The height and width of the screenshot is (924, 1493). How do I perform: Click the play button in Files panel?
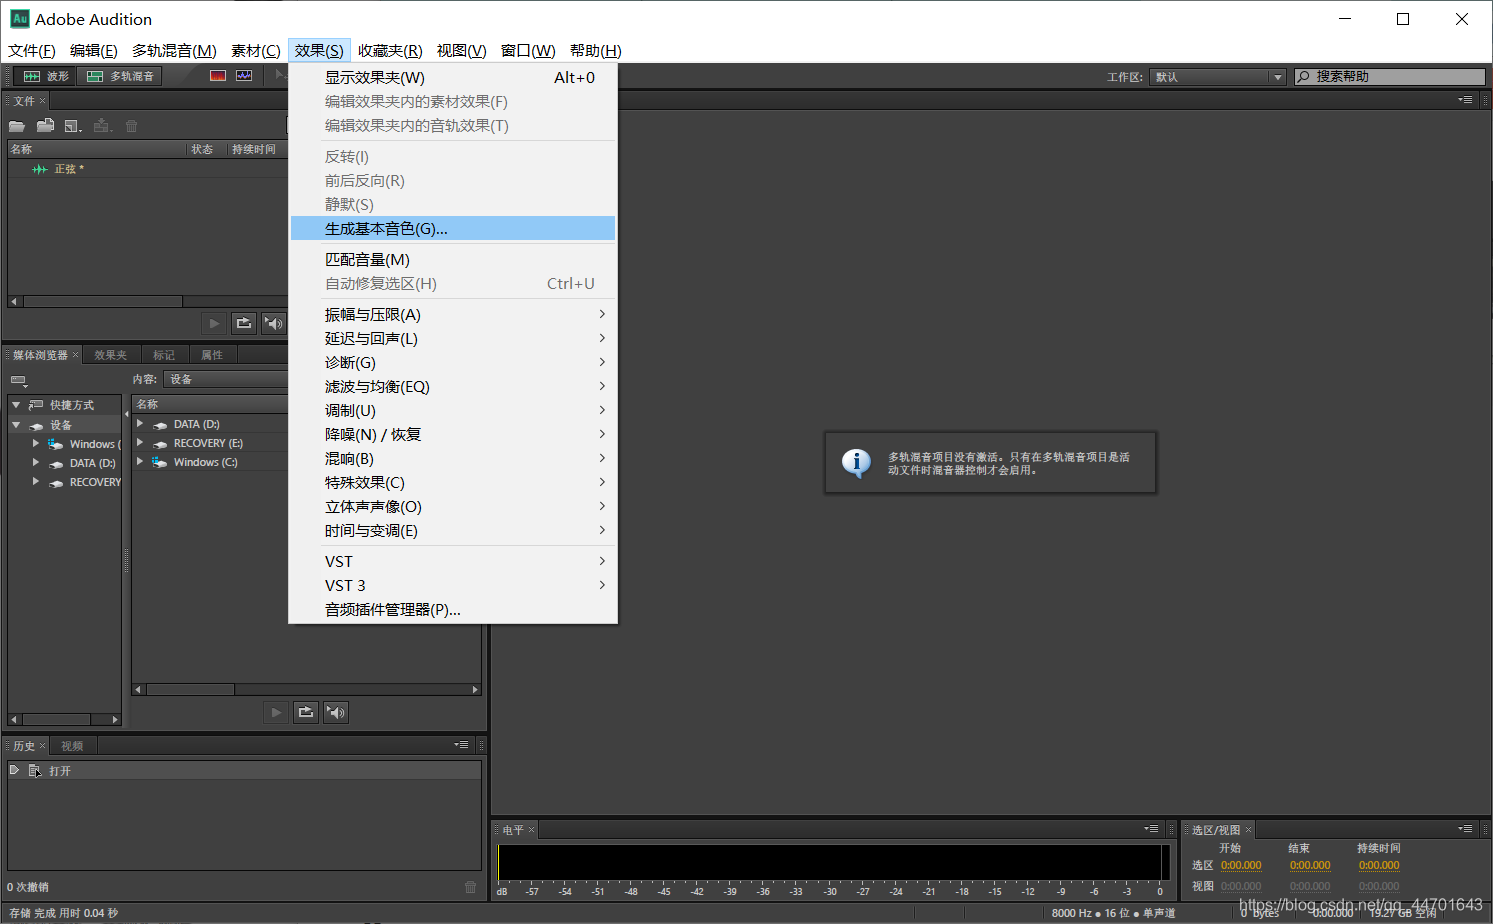[214, 323]
